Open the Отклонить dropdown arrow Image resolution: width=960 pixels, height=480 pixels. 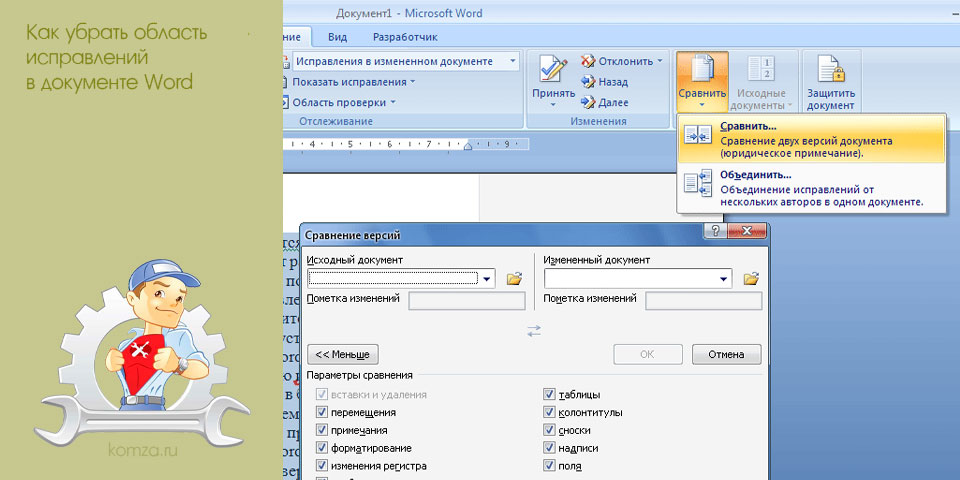click(659, 61)
